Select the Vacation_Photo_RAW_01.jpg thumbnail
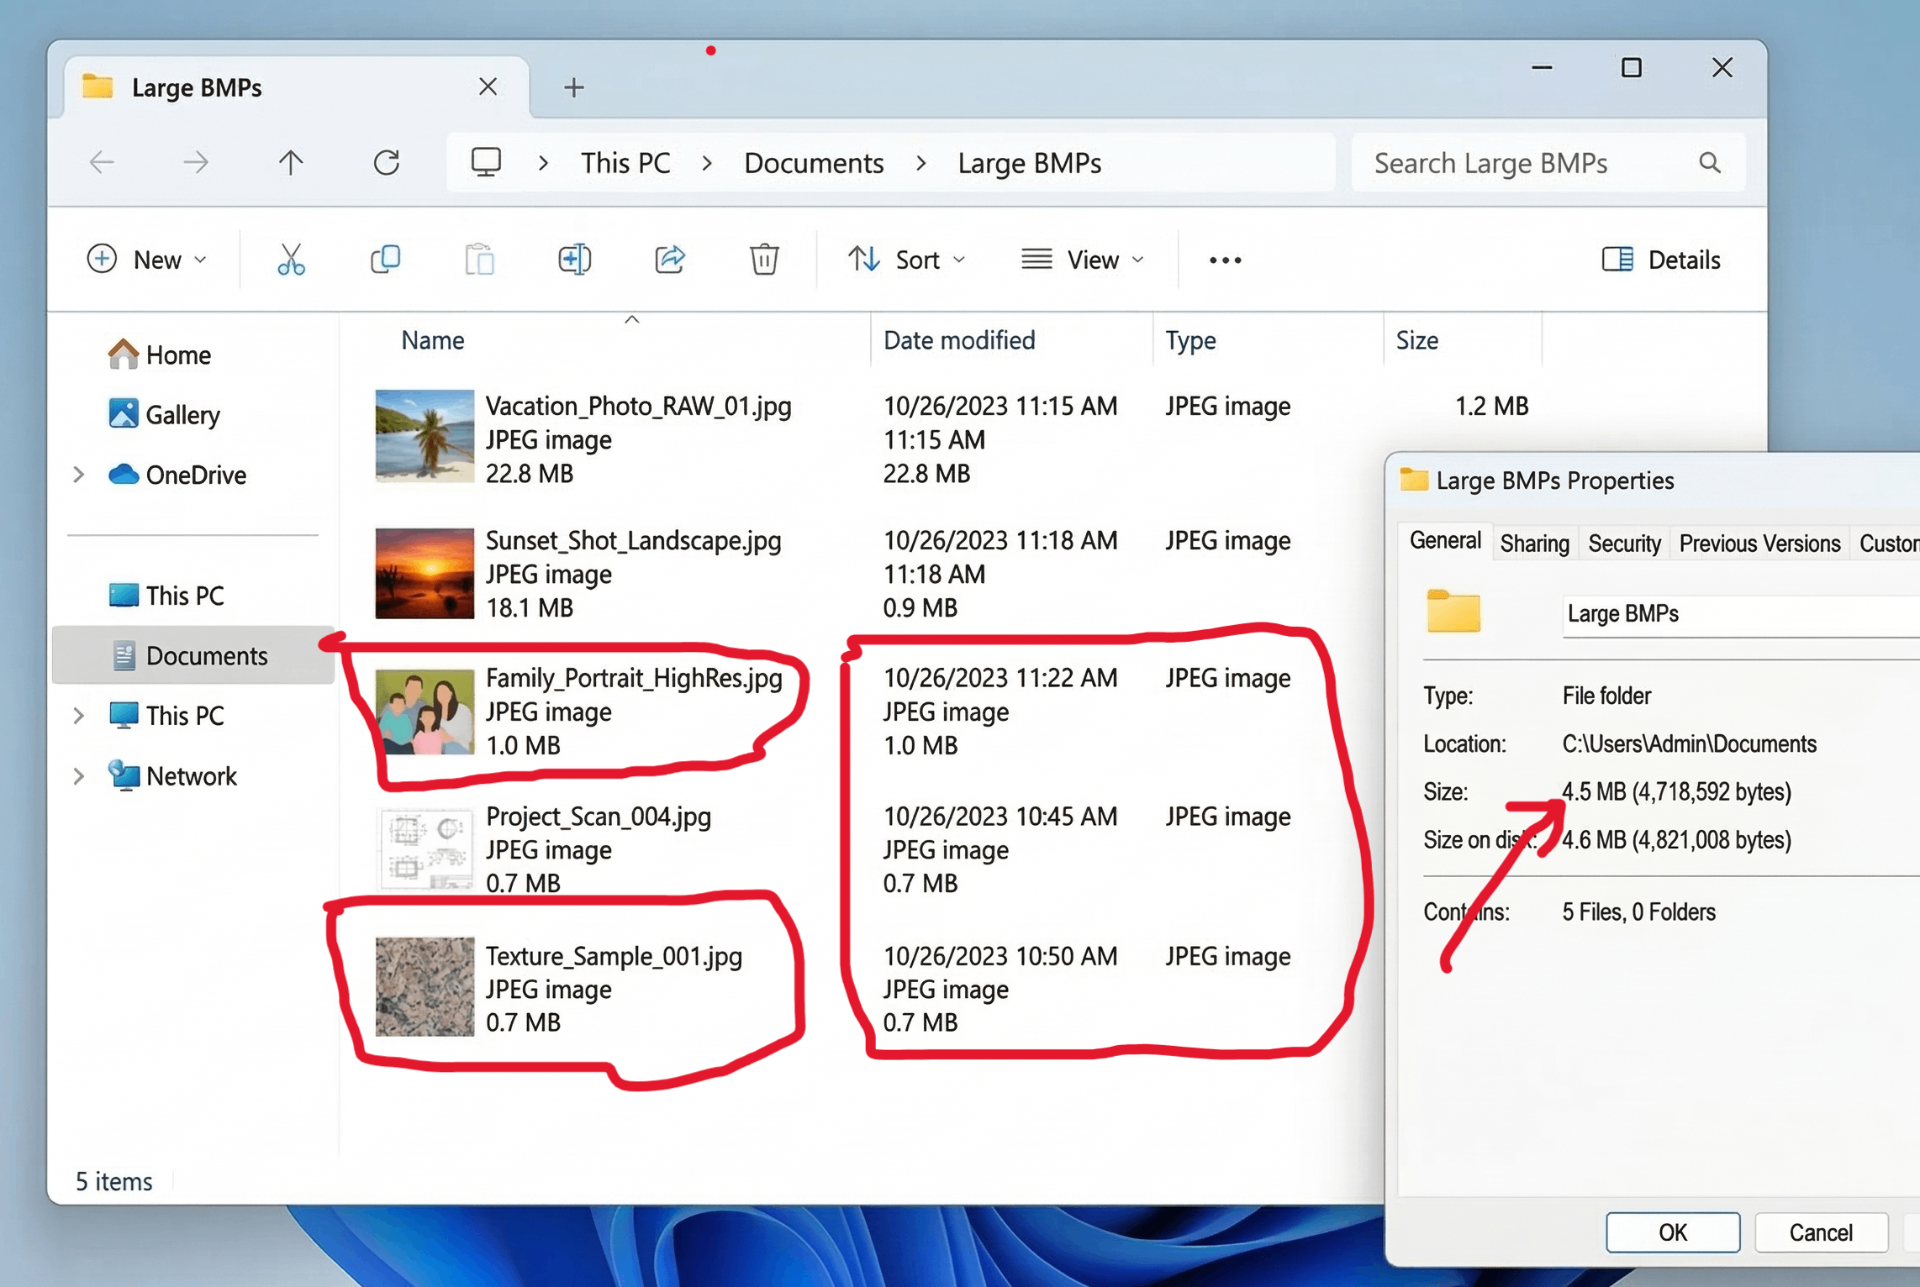 [424, 437]
